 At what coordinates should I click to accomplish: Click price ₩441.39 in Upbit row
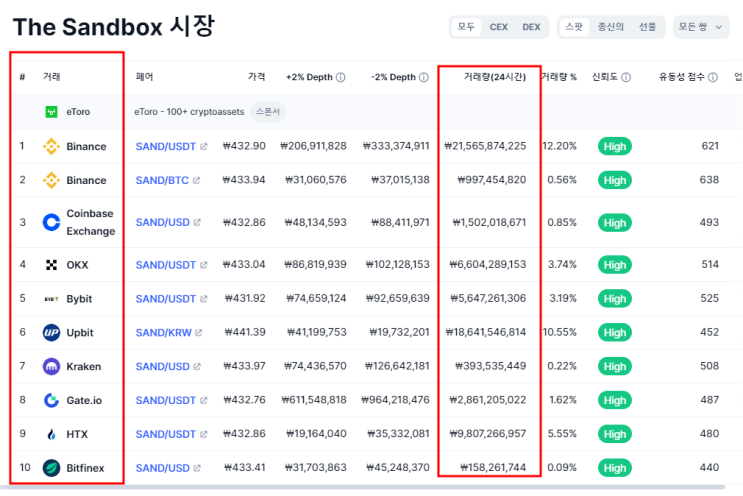[x=245, y=332]
